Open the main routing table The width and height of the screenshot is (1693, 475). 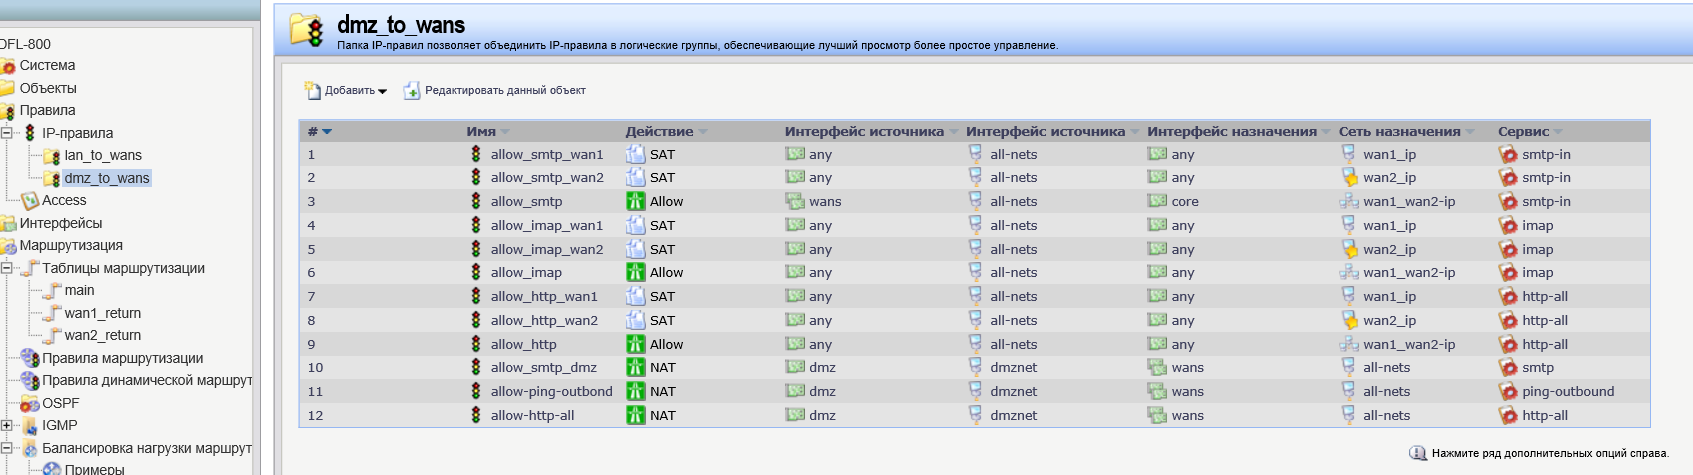pyautogui.click(x=80, y=290)
